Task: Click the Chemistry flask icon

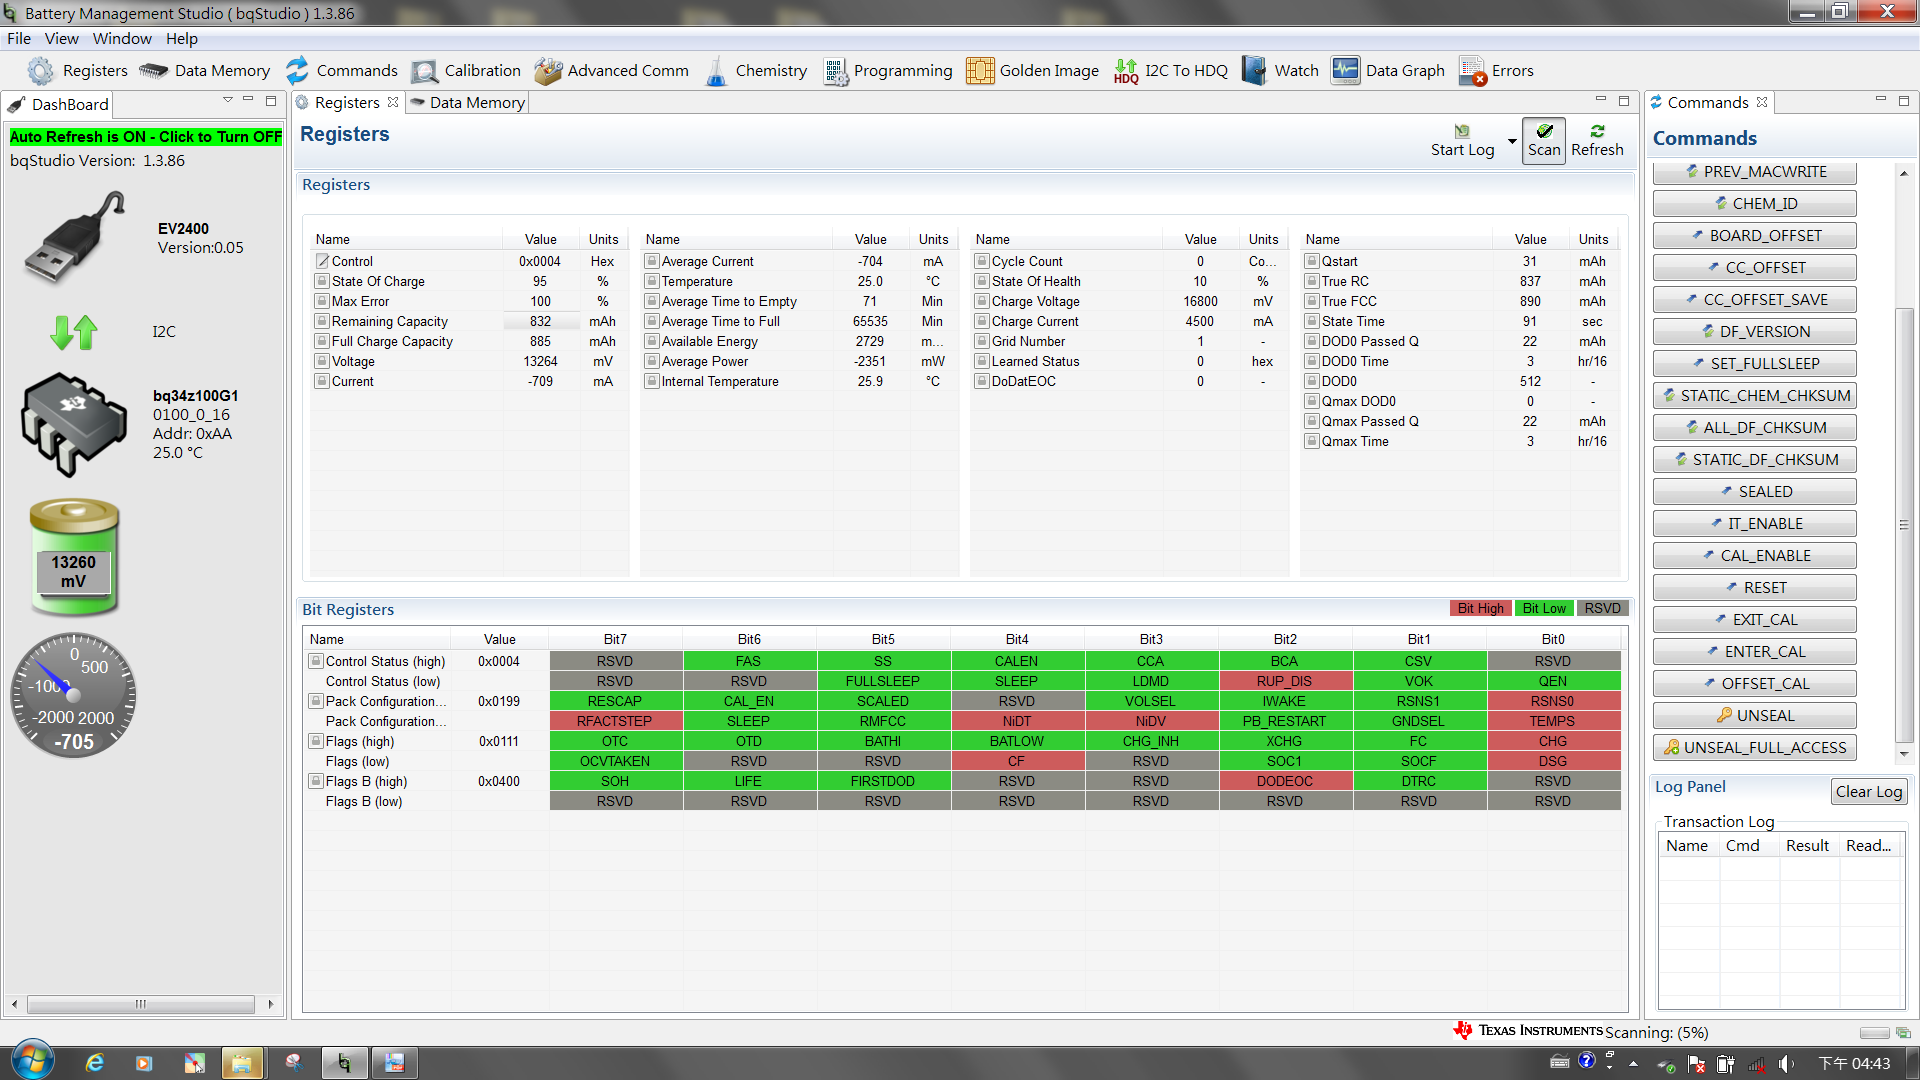Action: tap(716, 71)
